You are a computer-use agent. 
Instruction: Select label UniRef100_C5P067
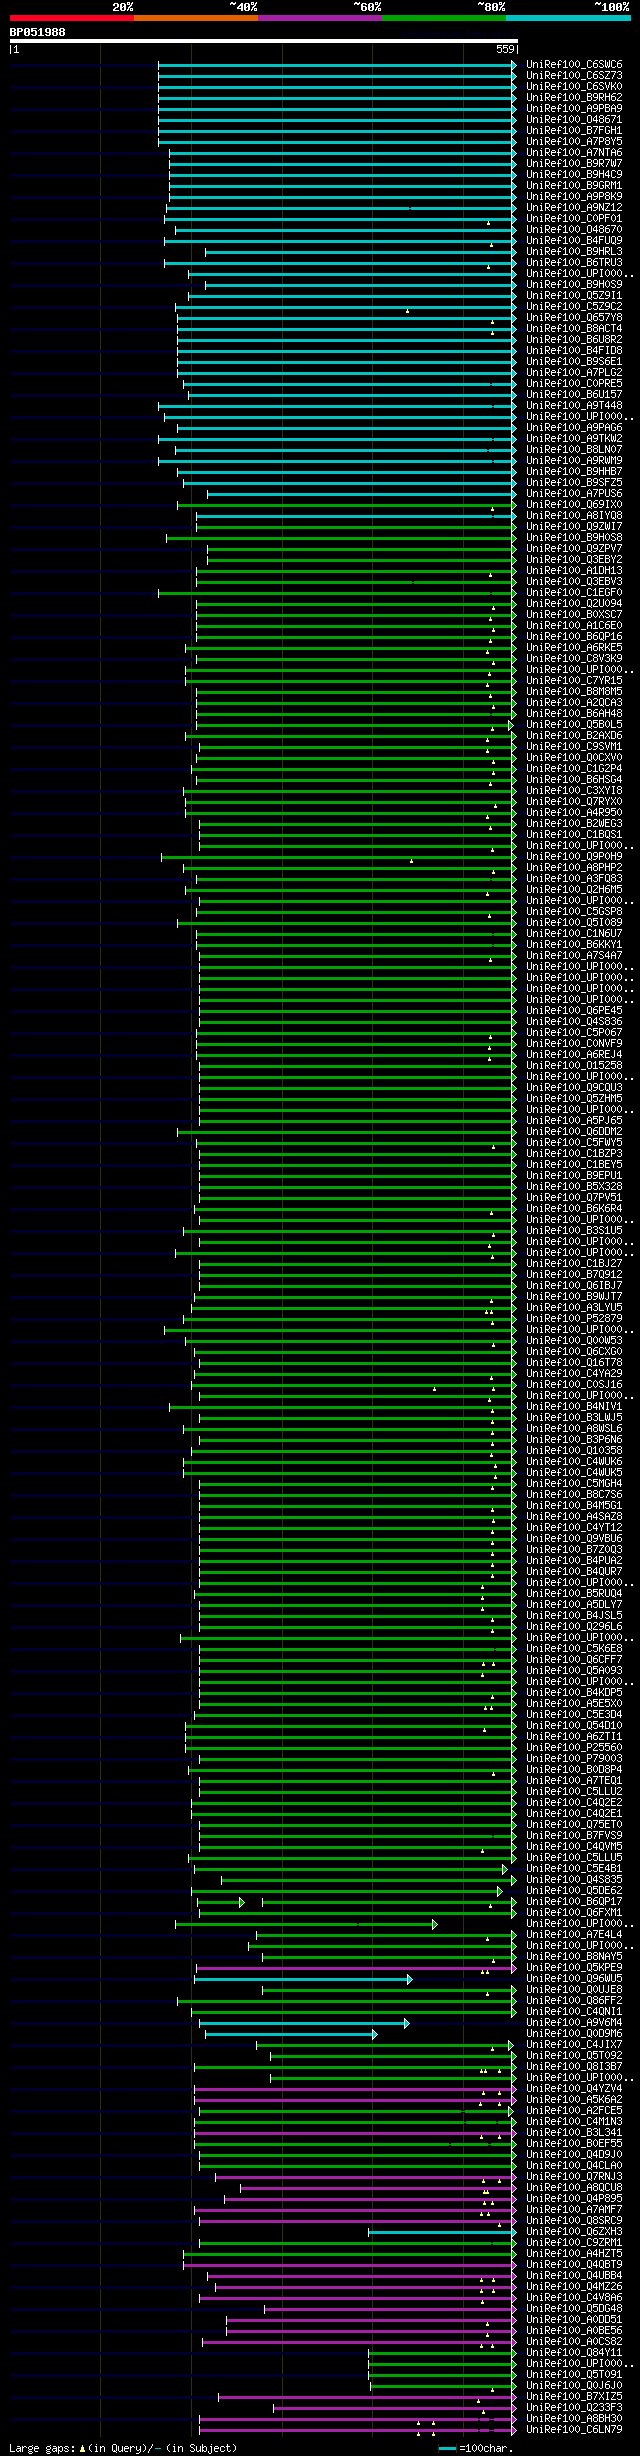(x=574, y=1033)
